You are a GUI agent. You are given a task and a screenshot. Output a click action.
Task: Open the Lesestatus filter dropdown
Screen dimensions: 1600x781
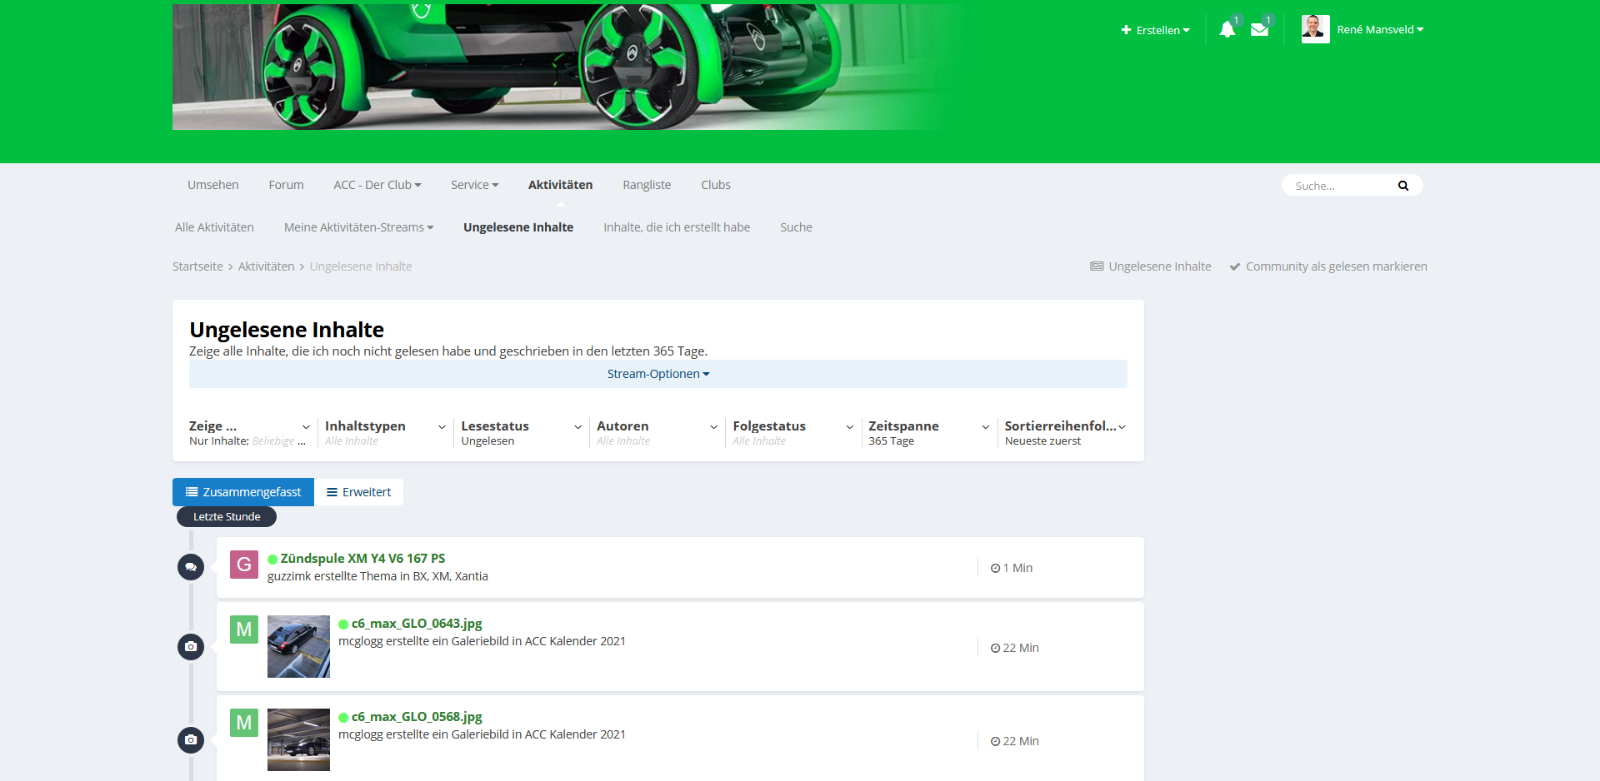point(521,433)
